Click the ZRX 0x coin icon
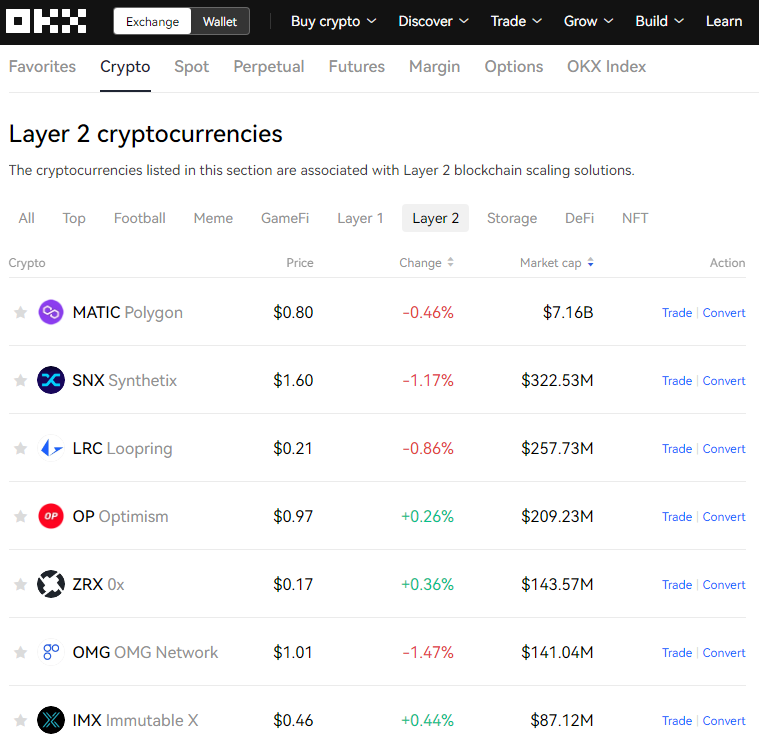759x743 pixels. coord(51,584)
